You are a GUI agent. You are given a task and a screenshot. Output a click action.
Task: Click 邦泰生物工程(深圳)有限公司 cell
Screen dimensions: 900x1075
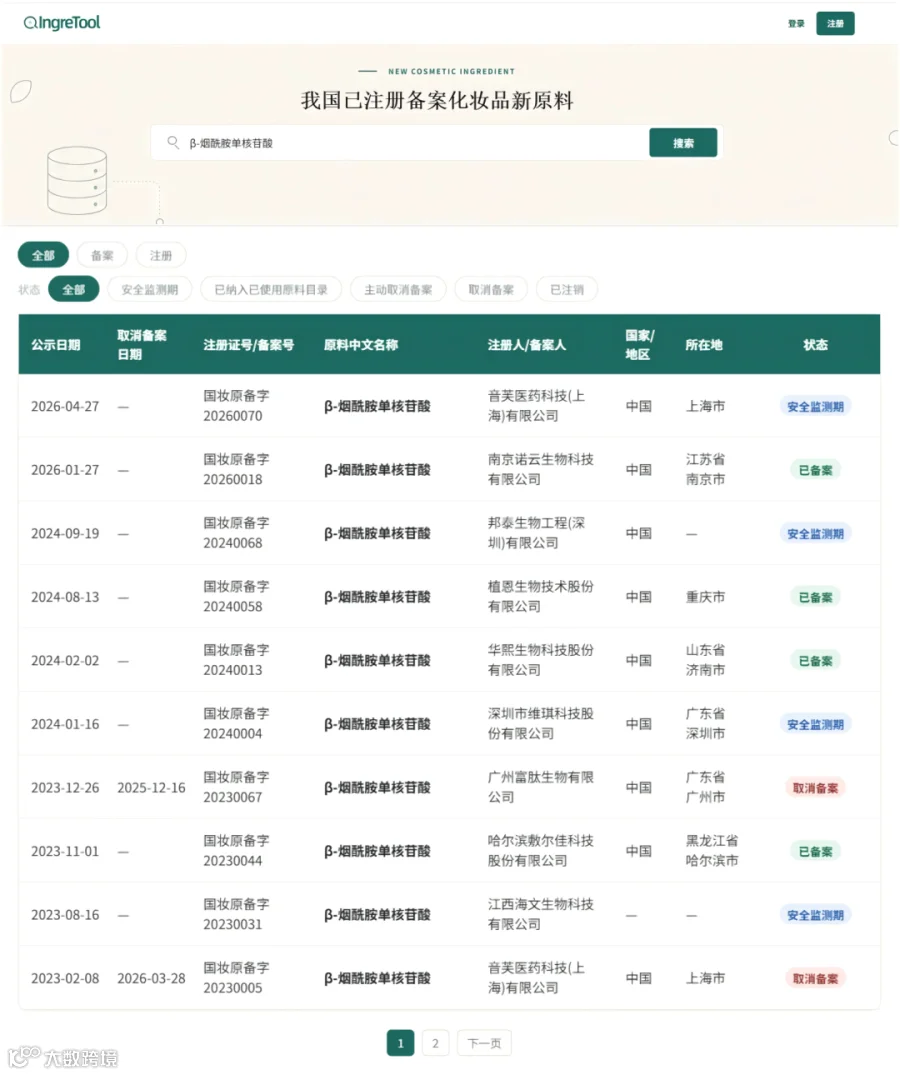(x=536, y=533)
